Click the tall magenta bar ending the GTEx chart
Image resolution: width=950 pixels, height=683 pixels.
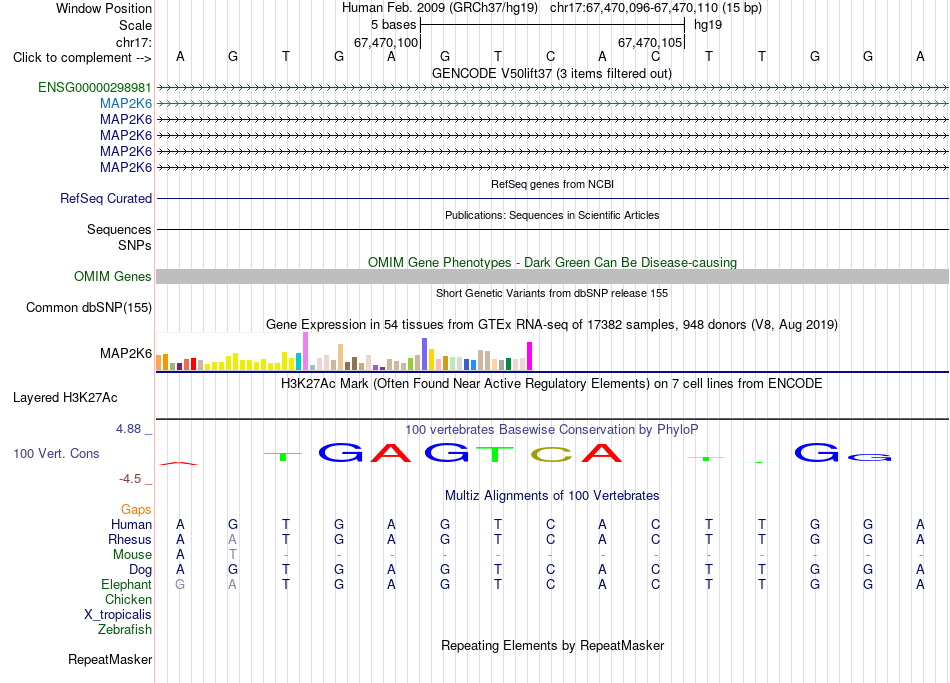coord(530,356)
